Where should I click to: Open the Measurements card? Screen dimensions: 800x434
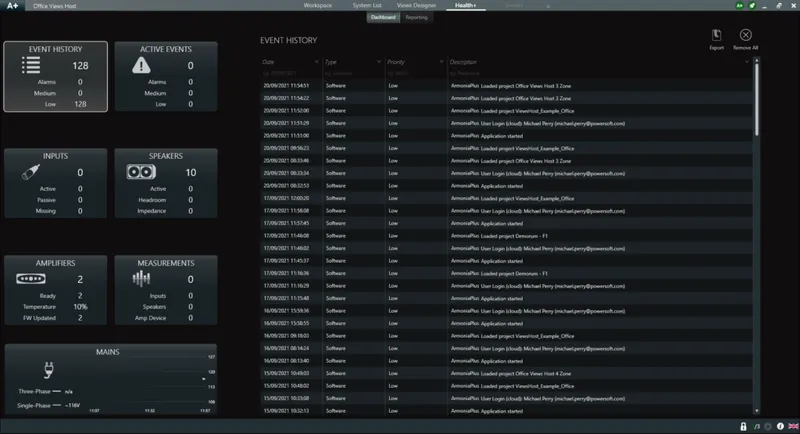(x=166, y=290)
